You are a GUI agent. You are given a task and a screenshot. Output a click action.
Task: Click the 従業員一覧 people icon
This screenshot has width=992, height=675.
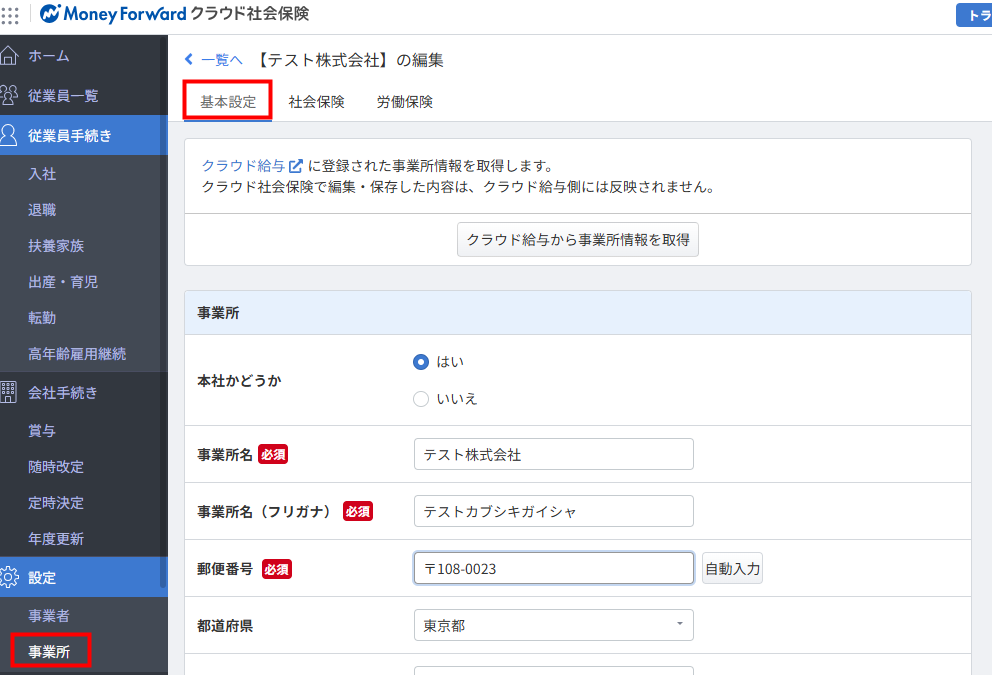point(9,96)
